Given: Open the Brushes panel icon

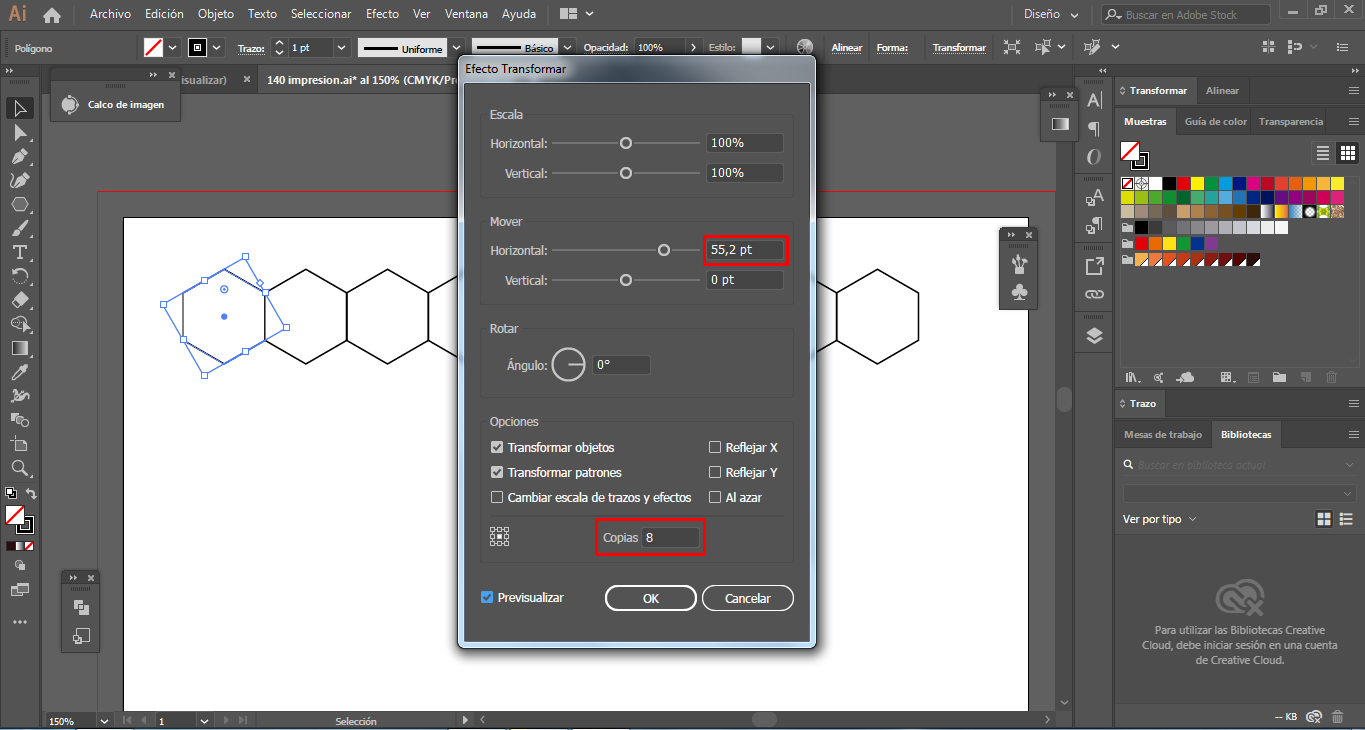Looking at the screenshot, I should pyautogui.click(x=1018, y=264).
